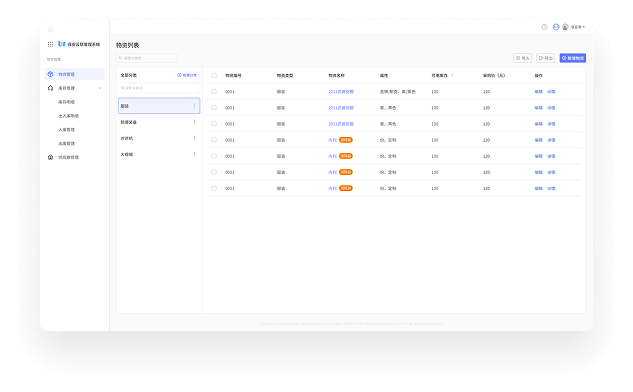
Task: Check the box of the second table row
Action: pyautogui.click(x=214, y=108)
